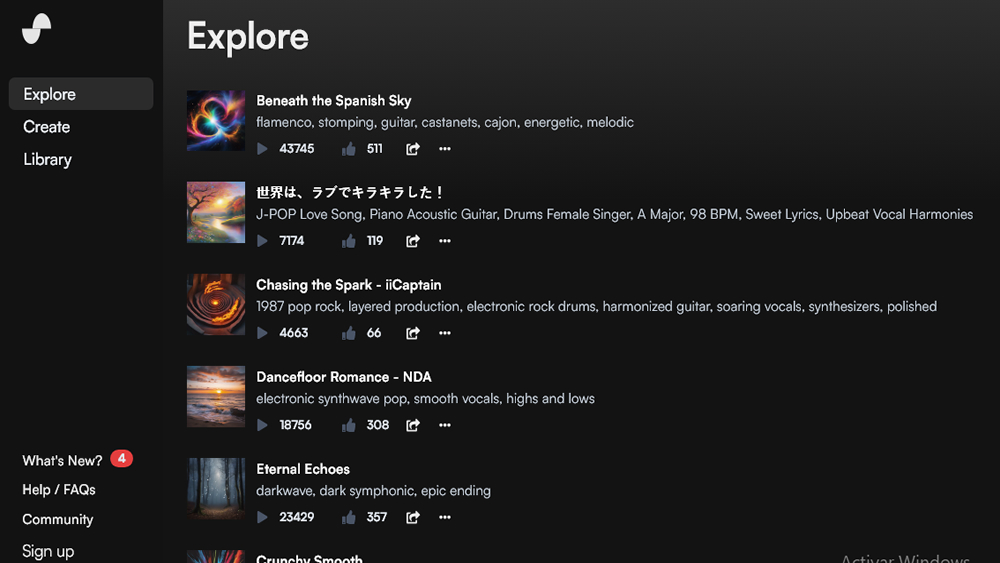1000x563 pixels.
Task: Open more options for Dancefloor Romance - NDA
Action: (x=445, y=425)
